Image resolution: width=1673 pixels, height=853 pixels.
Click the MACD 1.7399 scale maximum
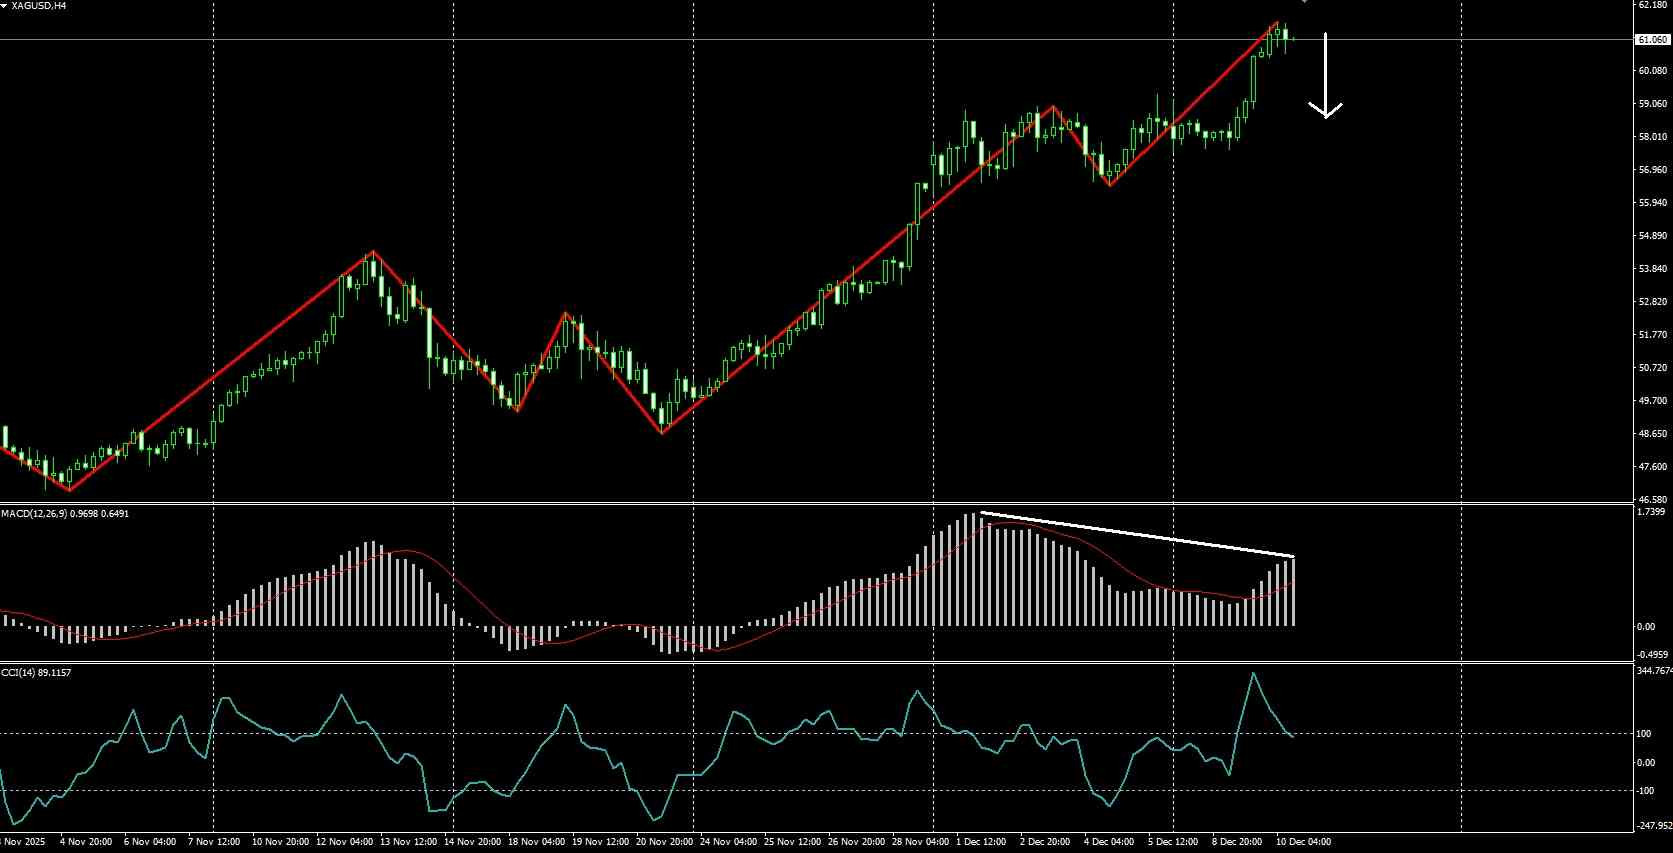1652,512
